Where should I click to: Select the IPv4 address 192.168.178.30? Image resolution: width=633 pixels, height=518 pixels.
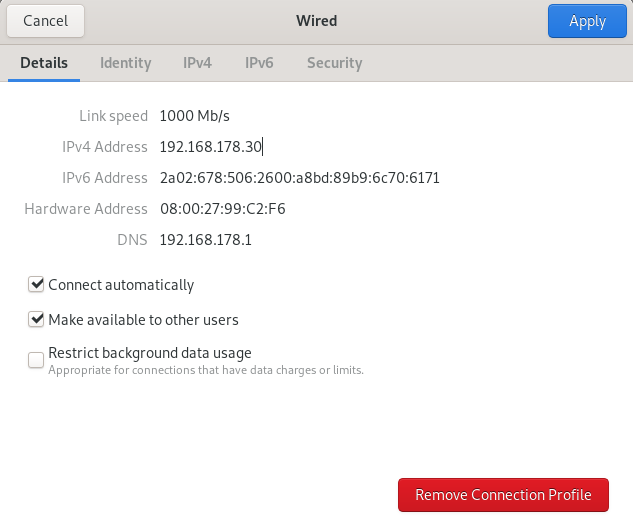(211, 147)
